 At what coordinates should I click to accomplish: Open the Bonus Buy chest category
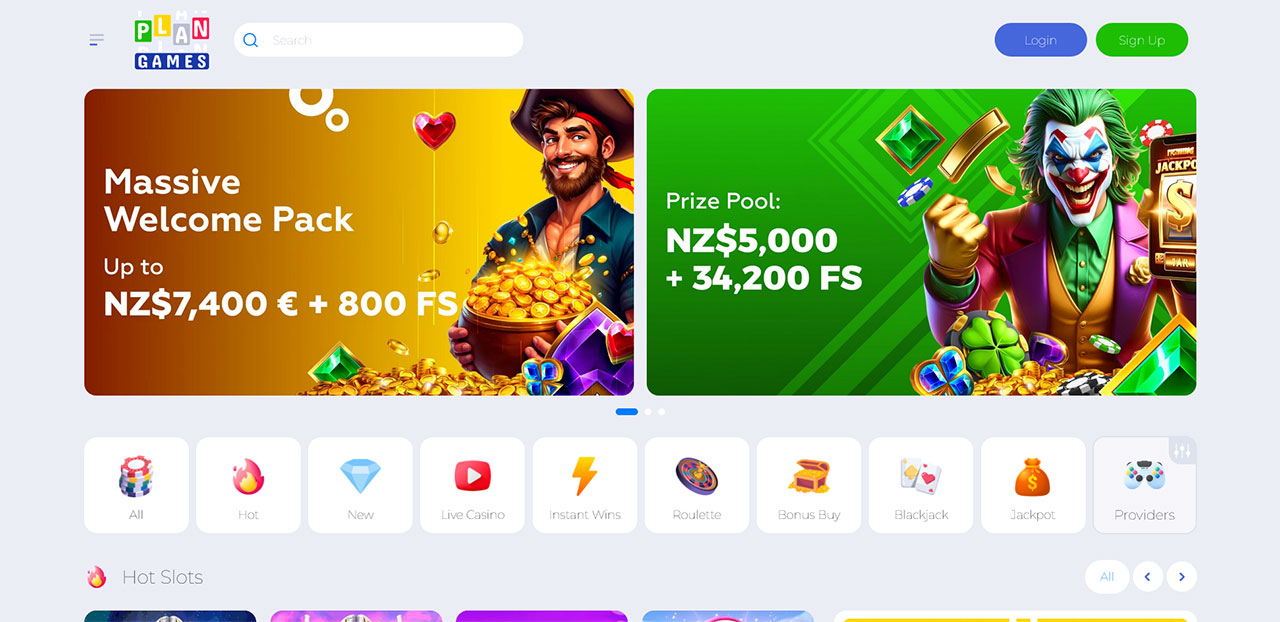[x=808, y=485]
